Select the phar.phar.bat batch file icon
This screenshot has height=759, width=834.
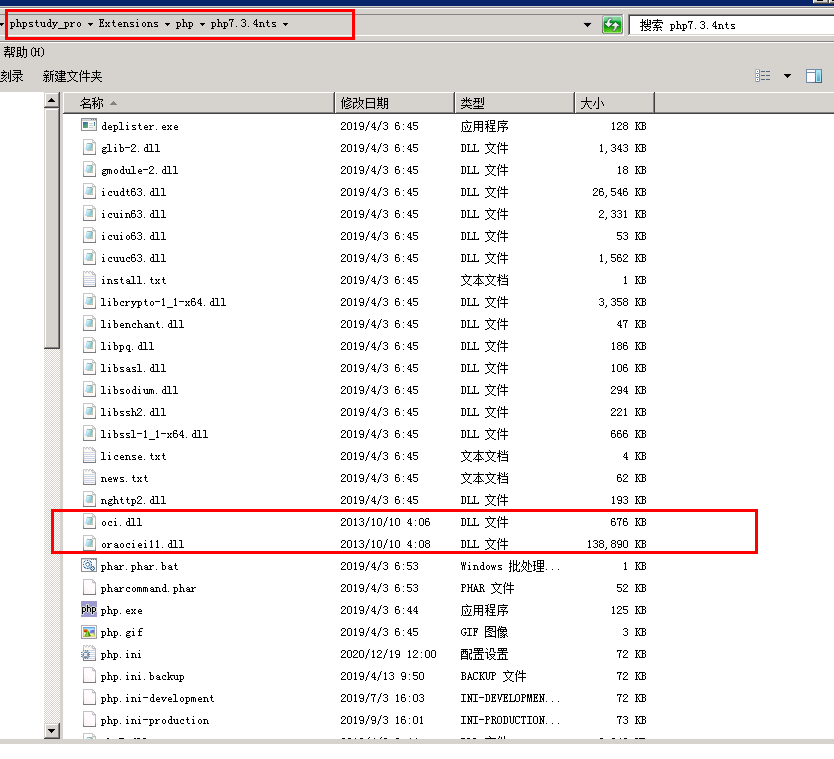(x=88, y=566)
